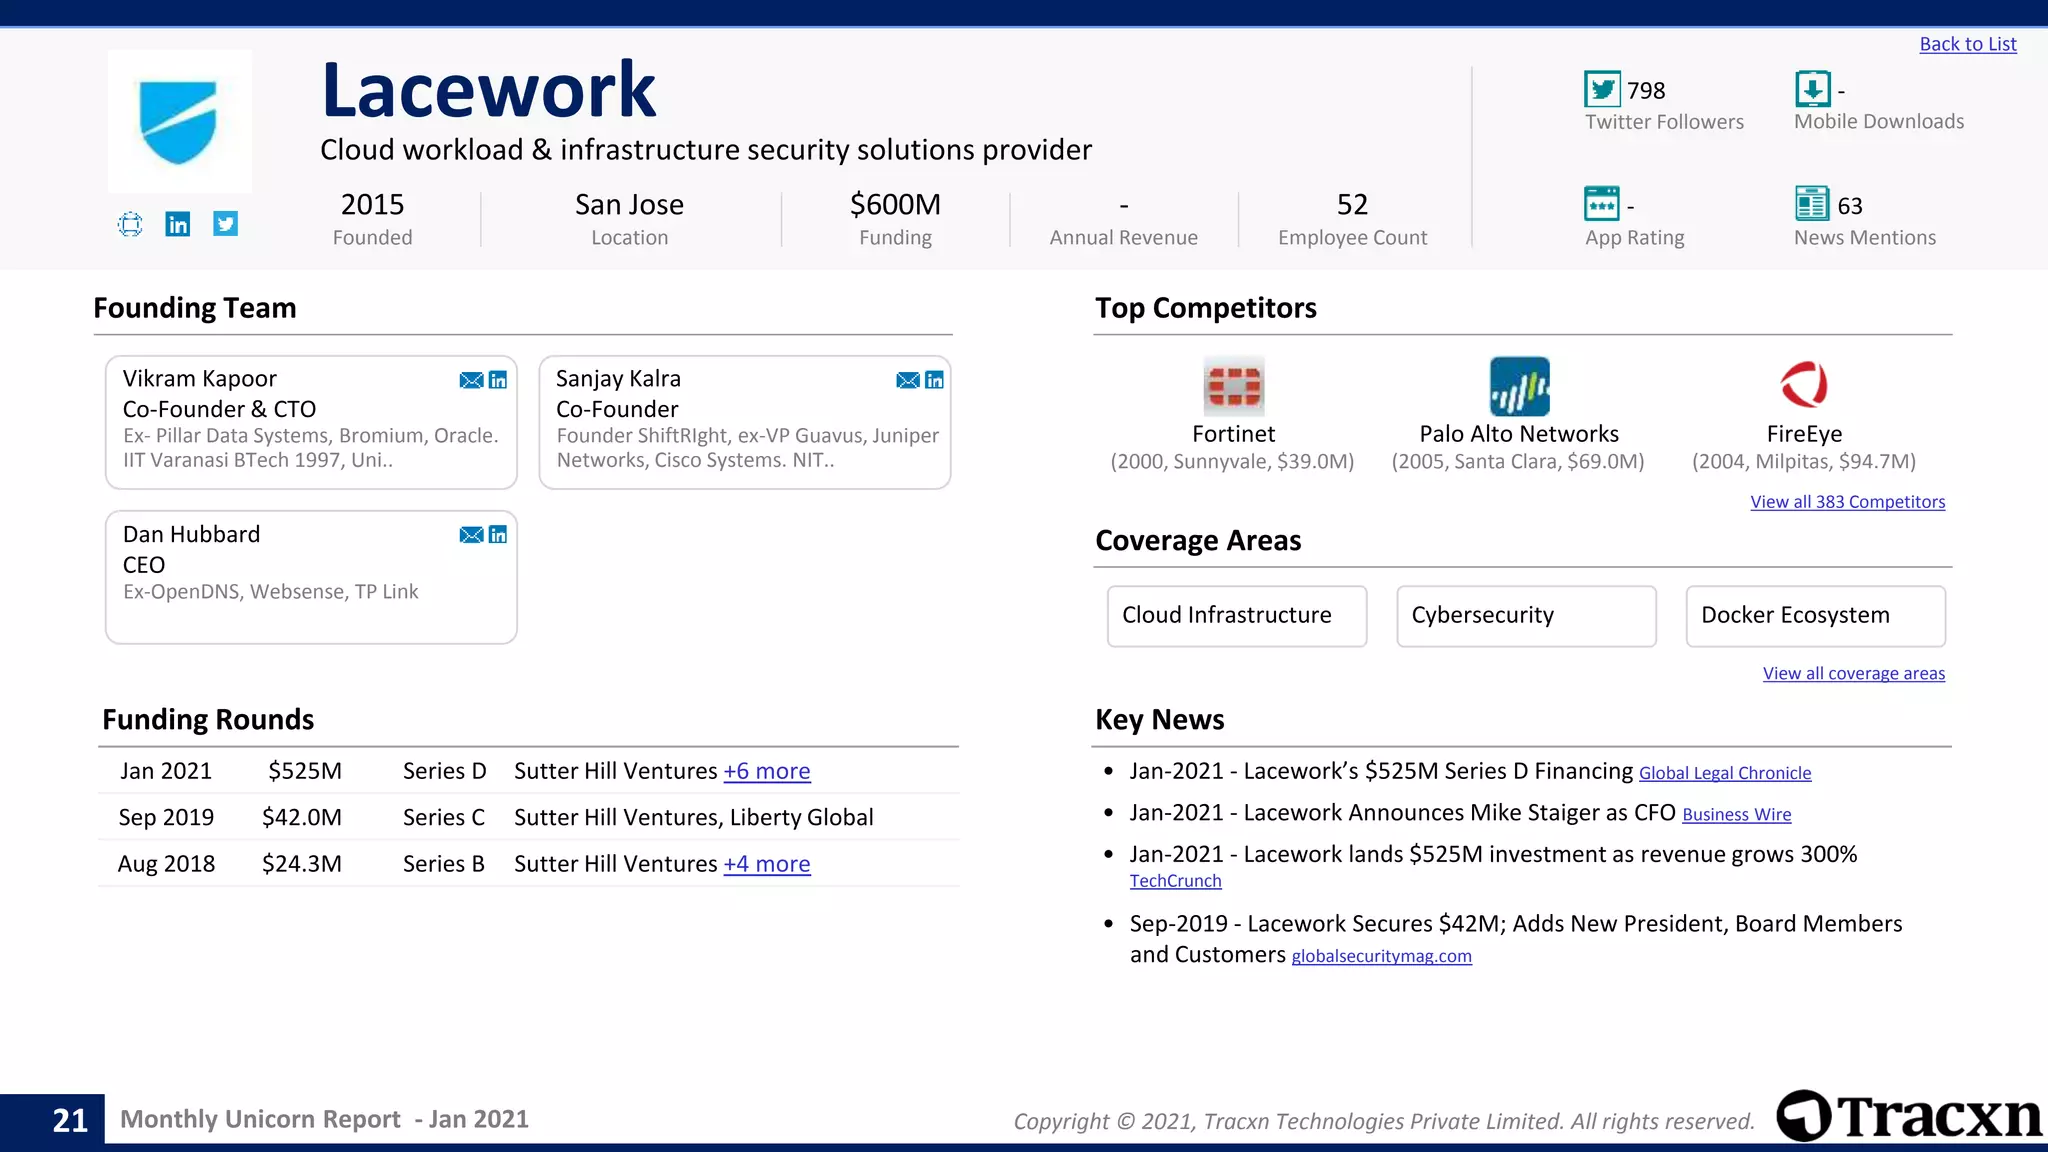The width and height of the screenshot is (2048, 1152).
Task: Click the $600M Funding value
Action: coord(895,204)
